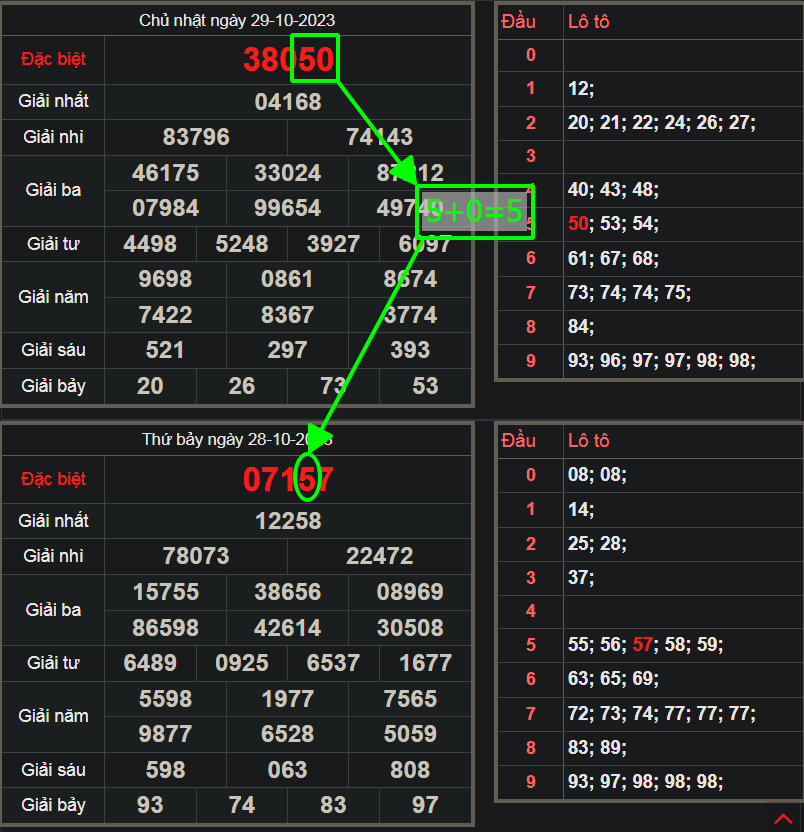Click Giải nhất number 04168
The width and height of the screenshot is (804, 832).
click(x=288, y=102)
